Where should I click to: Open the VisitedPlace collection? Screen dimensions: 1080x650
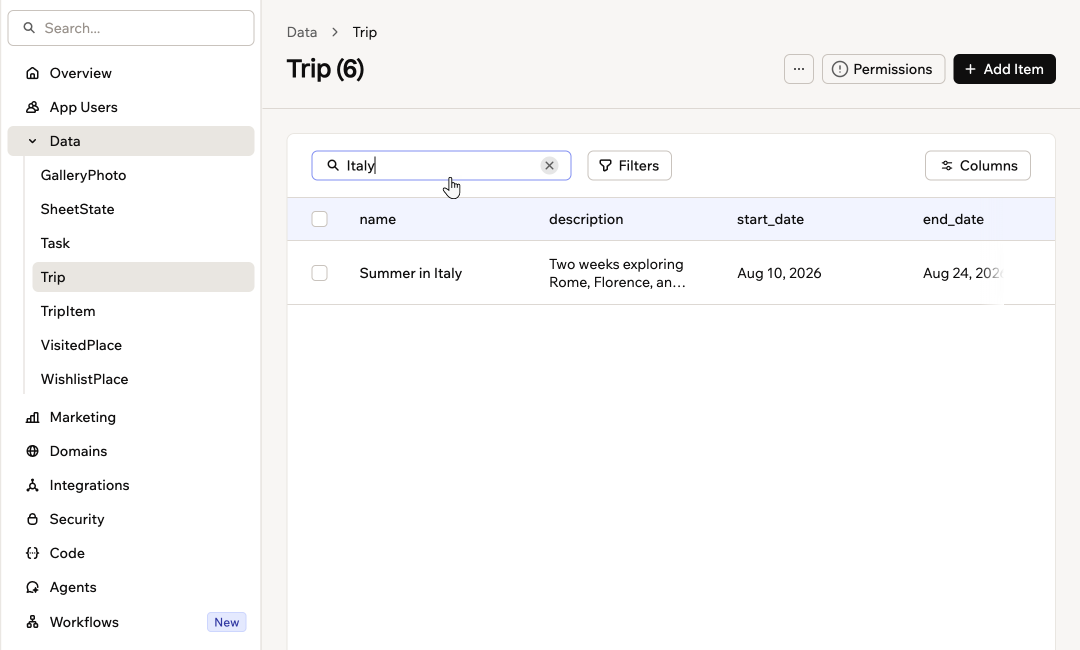[x=81, y=345]
